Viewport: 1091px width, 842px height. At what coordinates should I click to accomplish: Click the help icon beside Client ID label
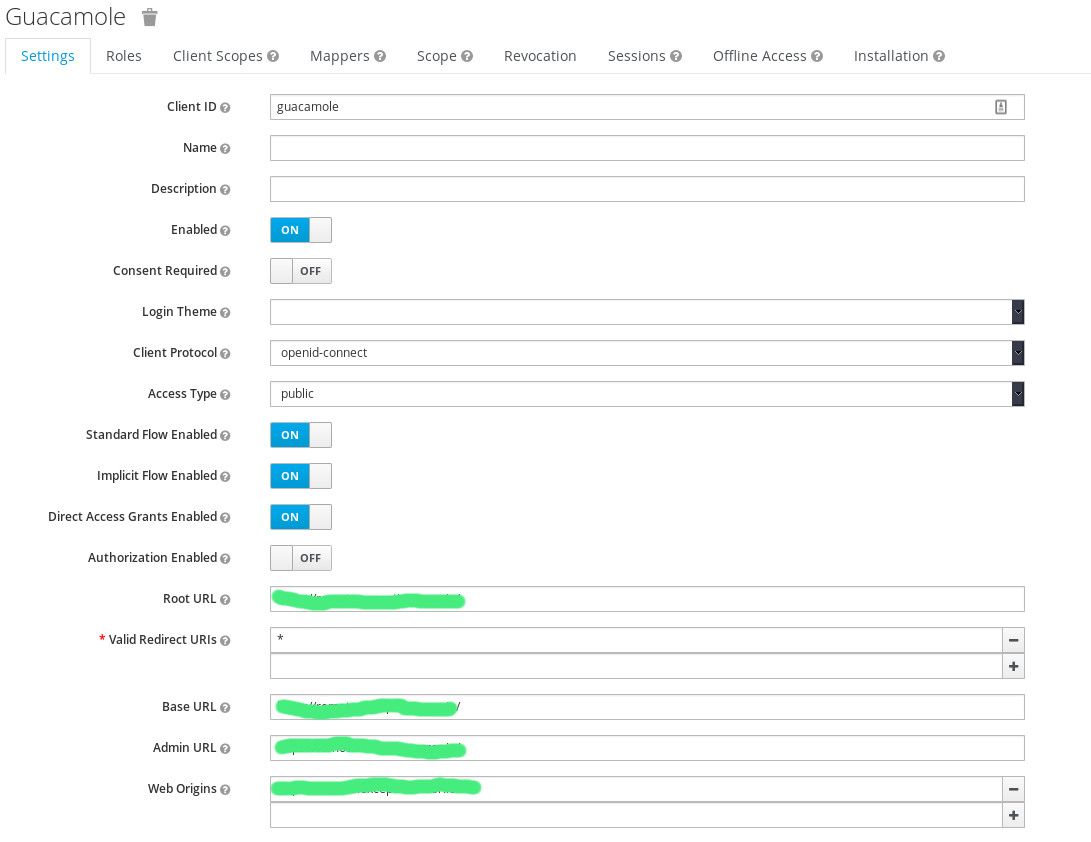click(x=225, y=108)
